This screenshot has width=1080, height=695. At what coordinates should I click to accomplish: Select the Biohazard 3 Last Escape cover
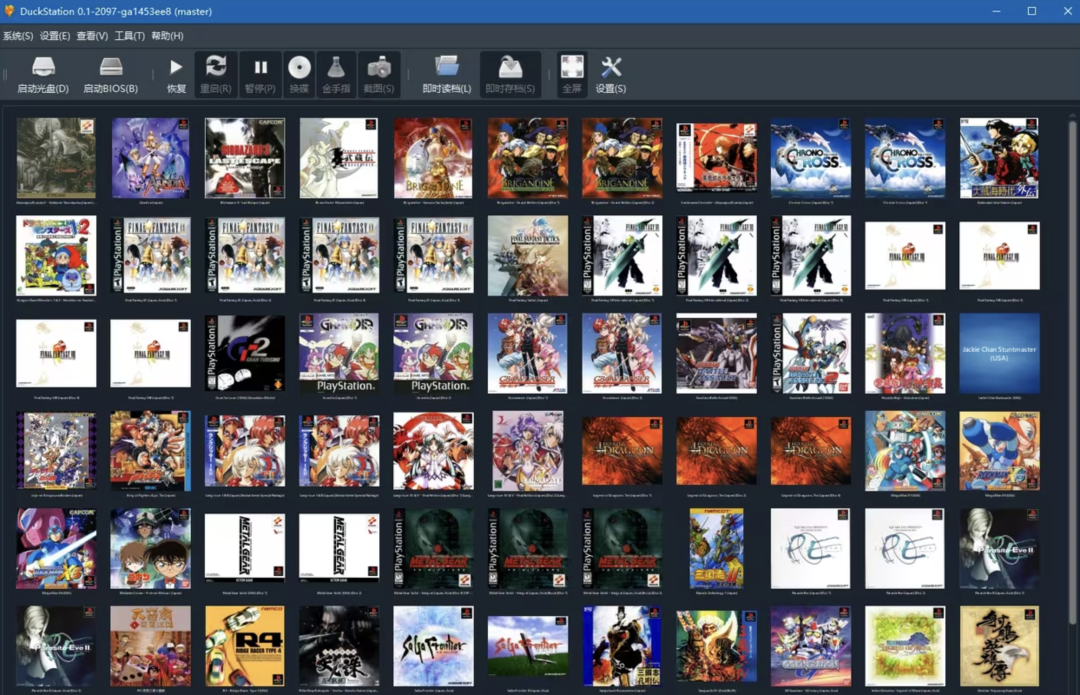coord(245,158)
